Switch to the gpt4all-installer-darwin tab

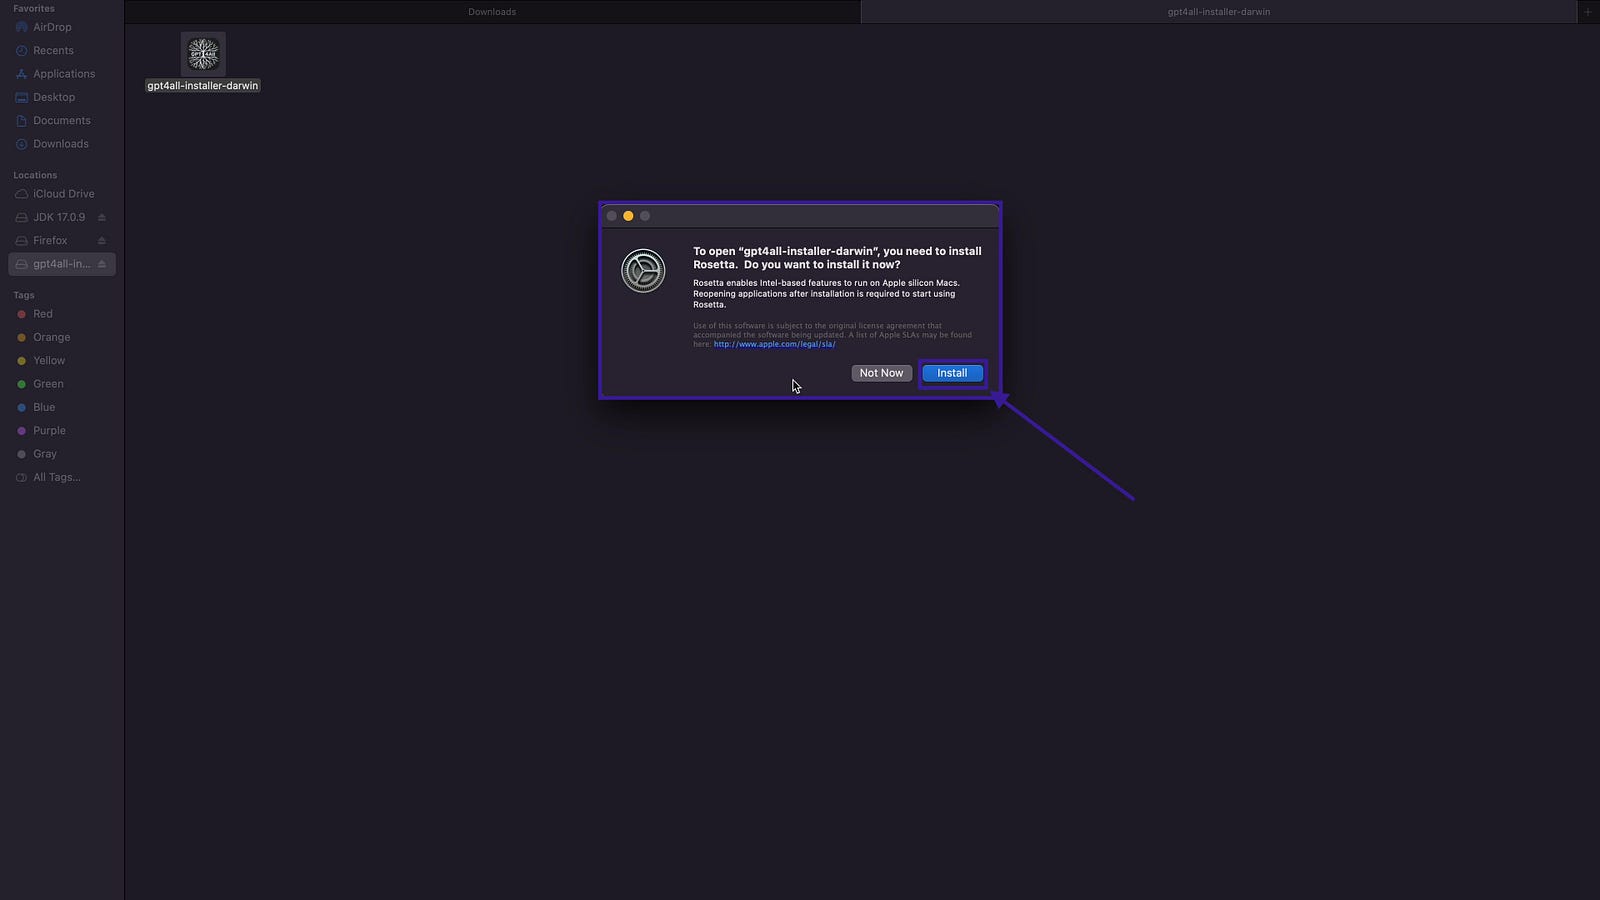point(1218,12)
